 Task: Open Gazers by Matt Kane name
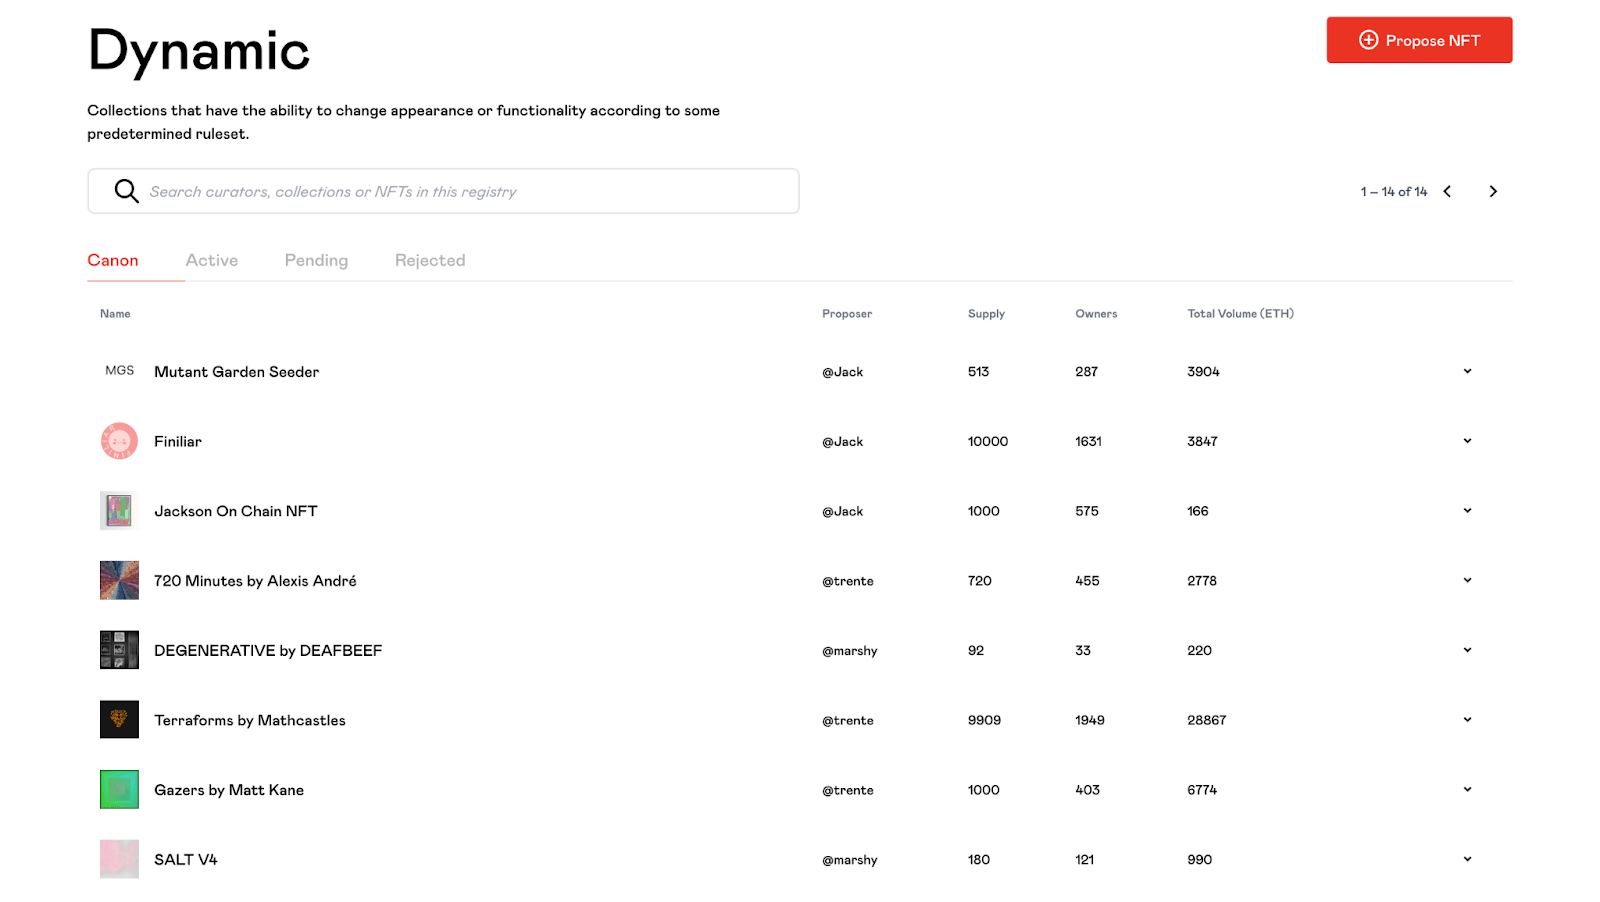point(229,790)
